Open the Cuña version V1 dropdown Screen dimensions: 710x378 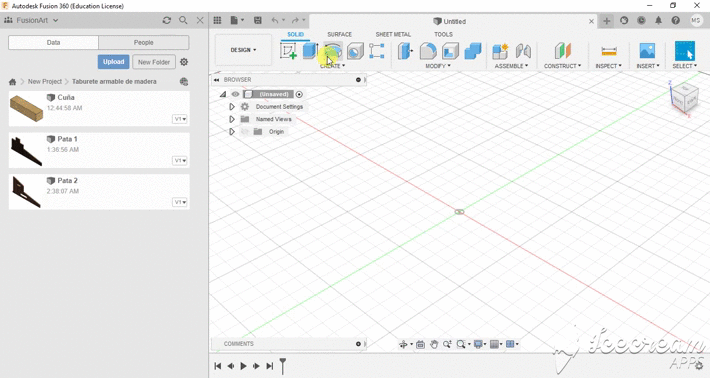[x=180, y=119]
